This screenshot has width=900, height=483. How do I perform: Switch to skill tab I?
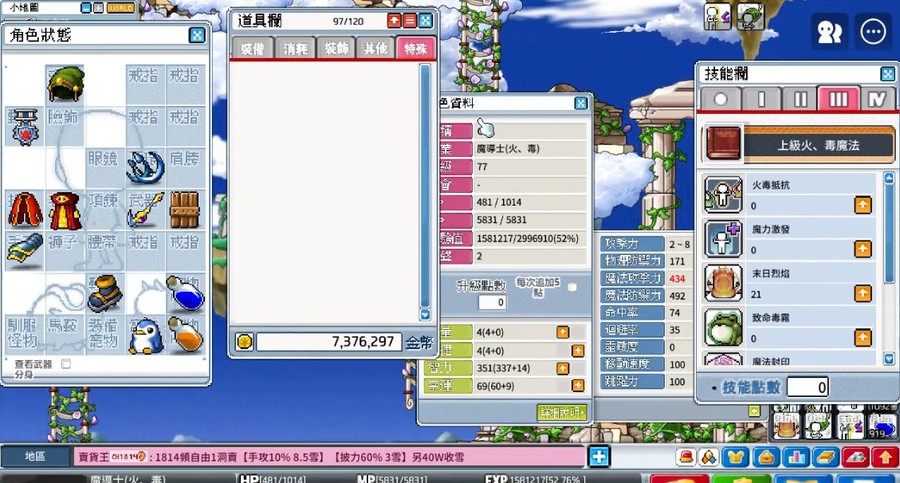click(761, 99)
